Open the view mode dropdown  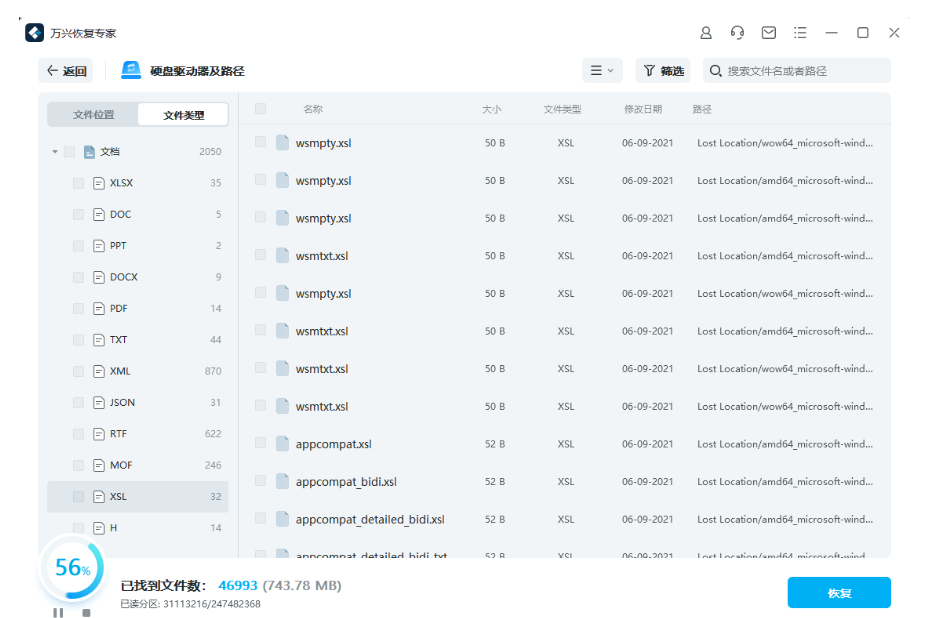click(x=602, y=70)
